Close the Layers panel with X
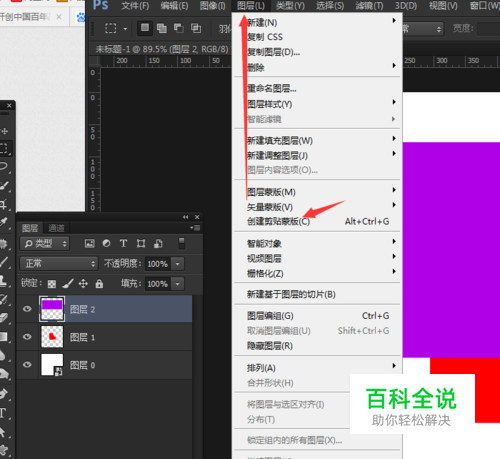Screen dimensions: 500x459 [197, 217]
